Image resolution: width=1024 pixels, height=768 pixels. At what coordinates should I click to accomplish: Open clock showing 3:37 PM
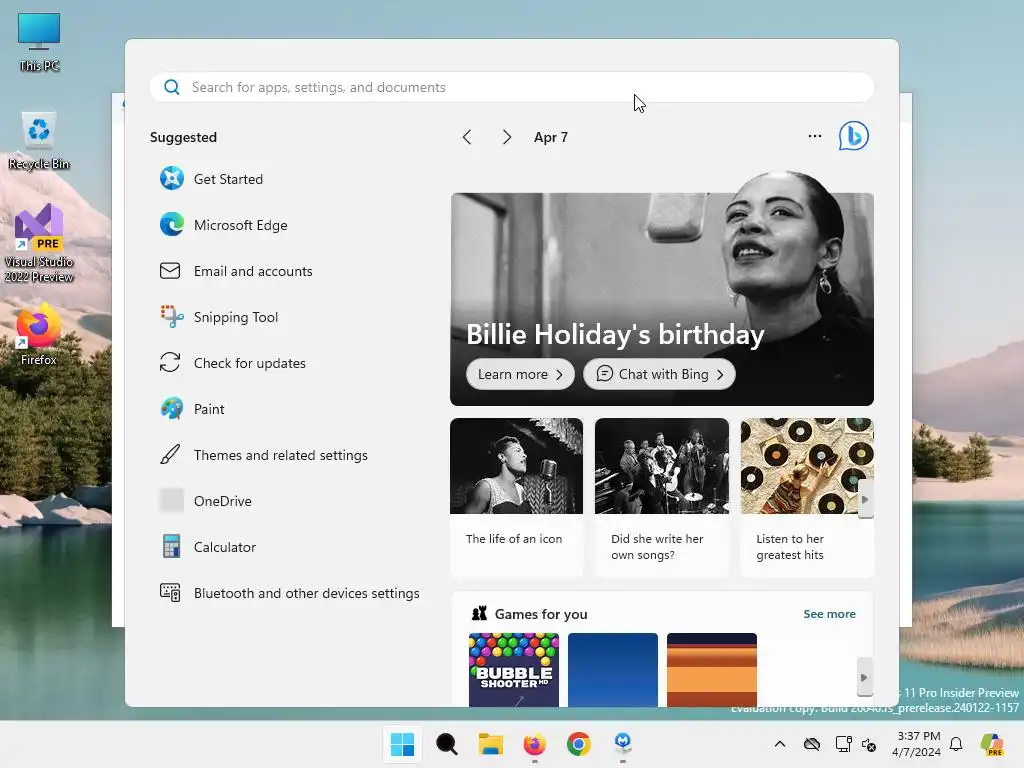pyautogui.click(x=916, y=744)
